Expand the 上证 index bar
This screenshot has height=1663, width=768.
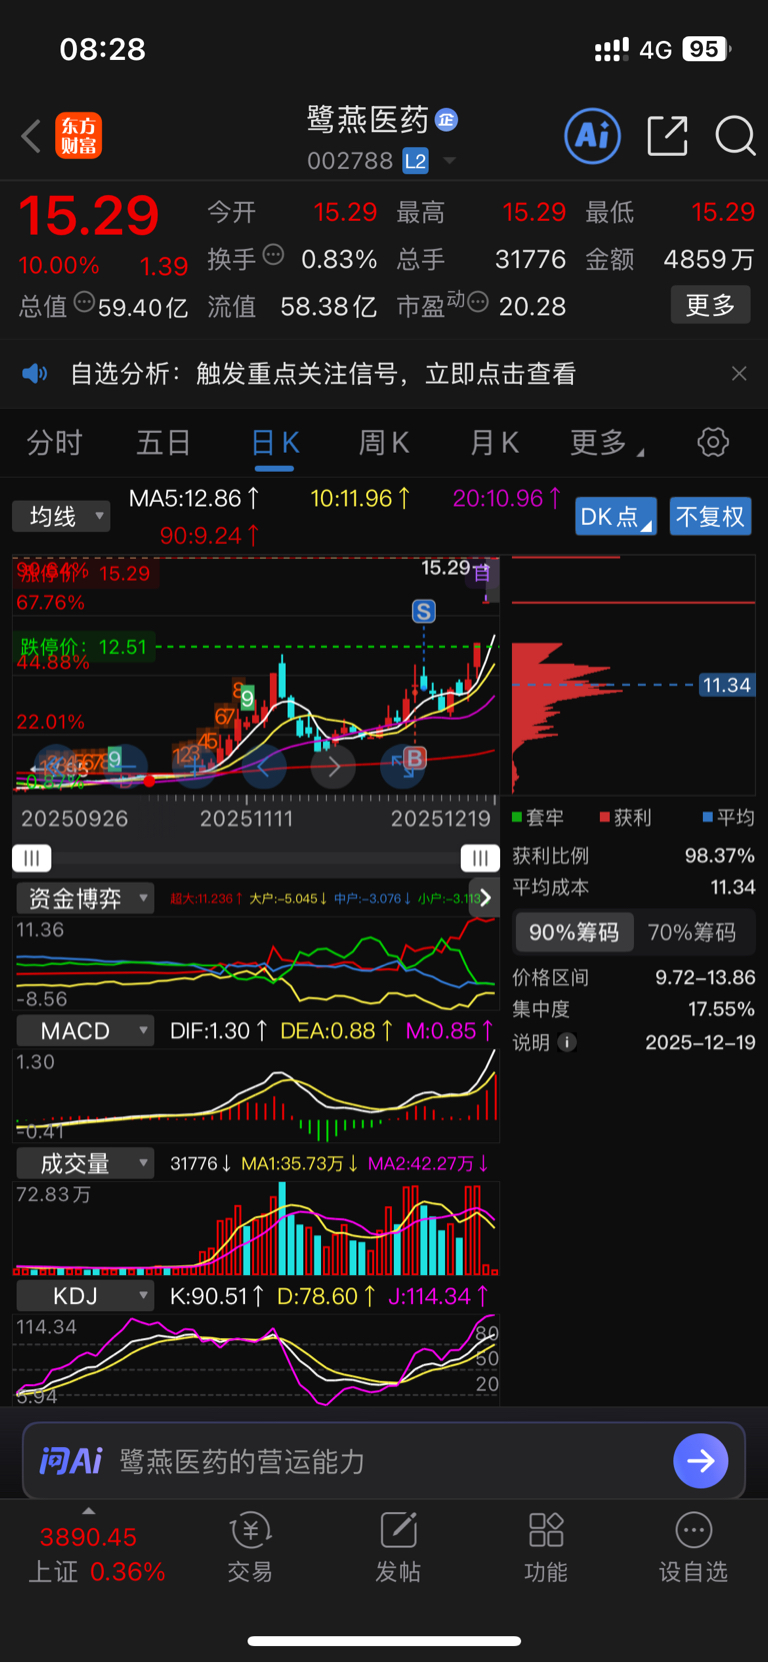[x=89, y=1511]
